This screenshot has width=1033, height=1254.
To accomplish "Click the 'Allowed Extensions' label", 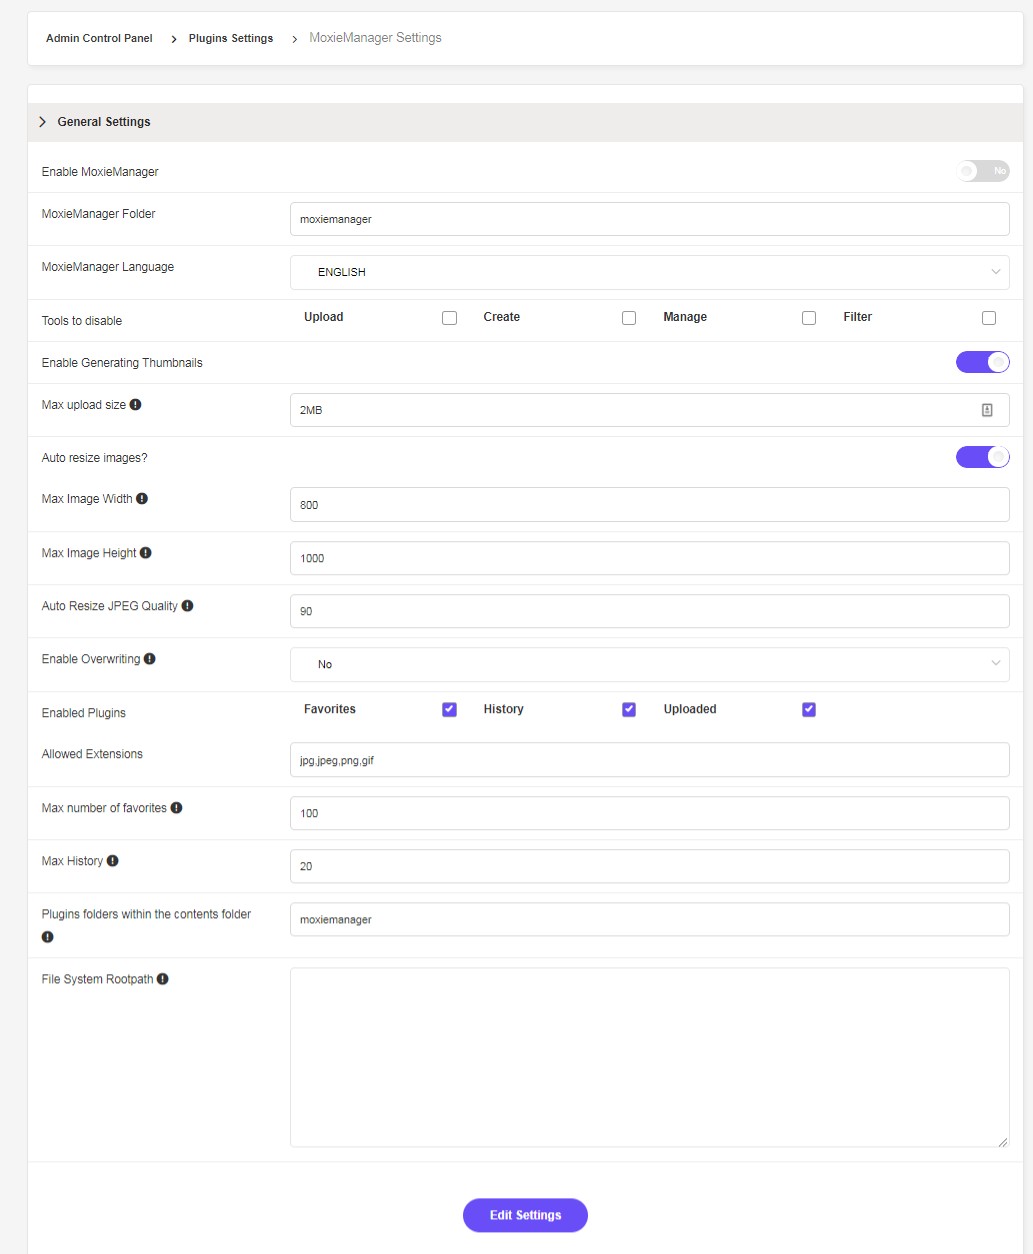I will pos(92,754).
